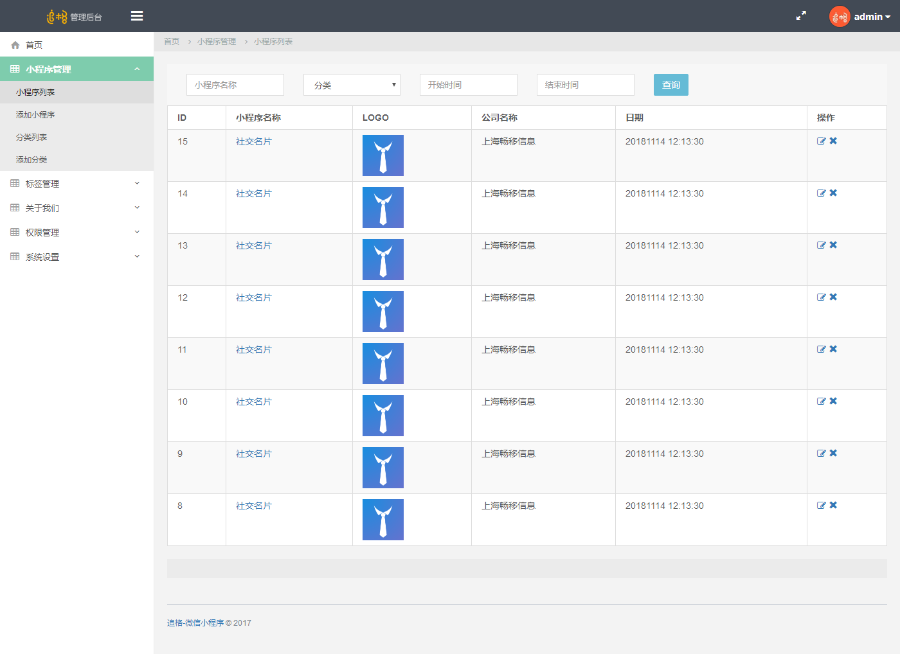
Task: Click the edit pencil icon for record ID 8
Action: click(x=822, y=504)
